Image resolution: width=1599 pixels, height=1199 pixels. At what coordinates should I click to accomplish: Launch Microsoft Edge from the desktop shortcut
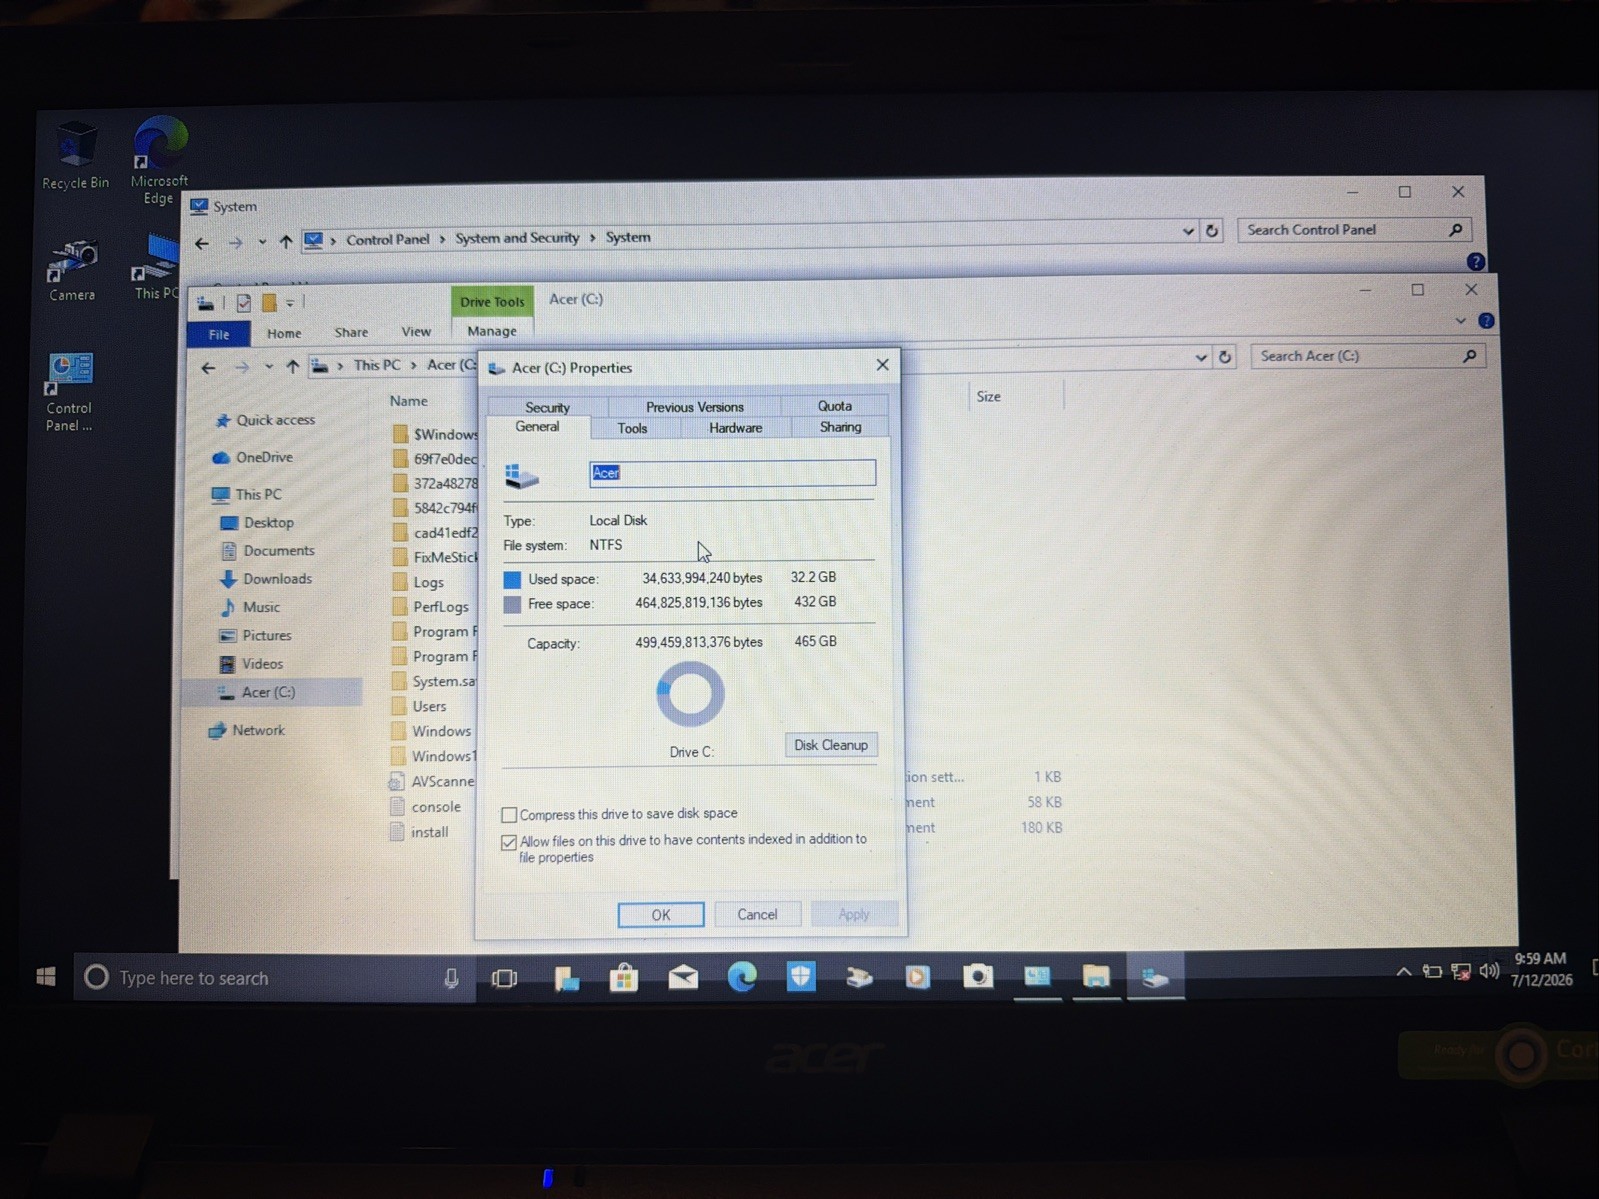(159, 160)
